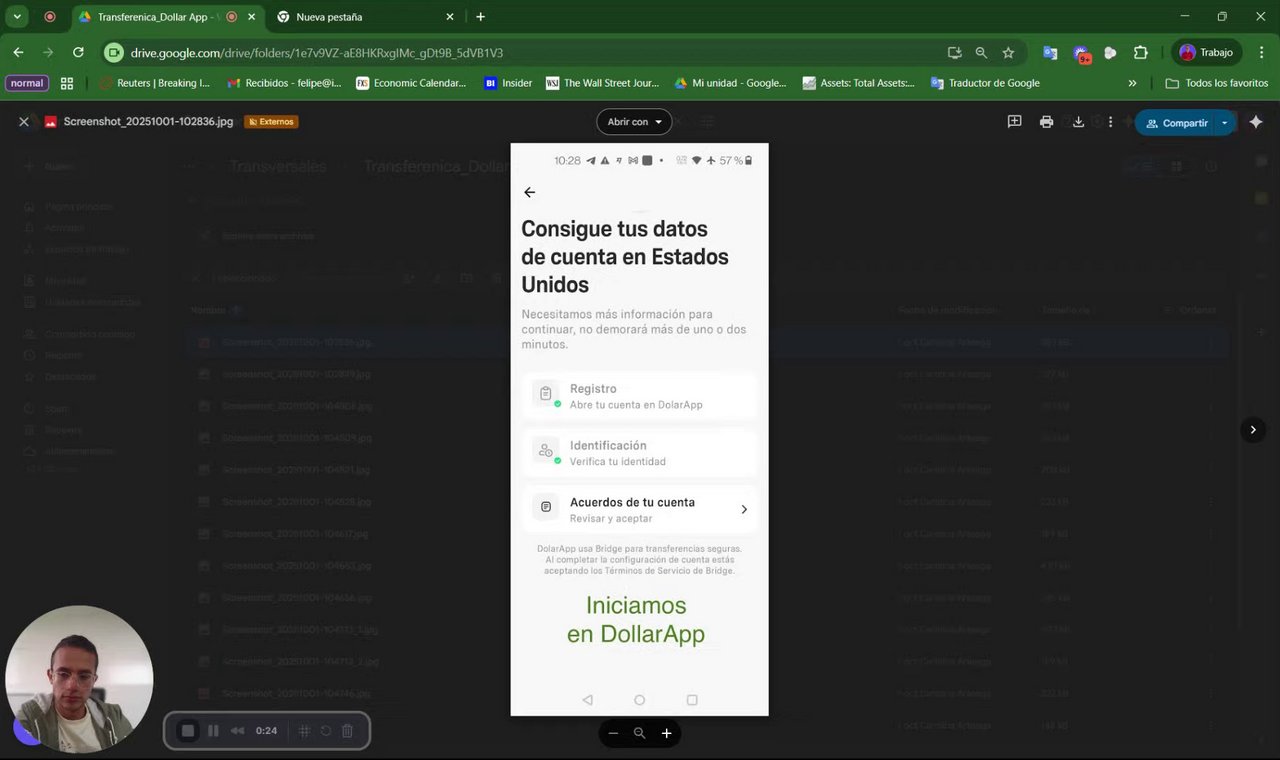The height and width of the screenshot is (760, 1280).
Task: Close the Nueva pestaña tab
Action: pos(450,17)
